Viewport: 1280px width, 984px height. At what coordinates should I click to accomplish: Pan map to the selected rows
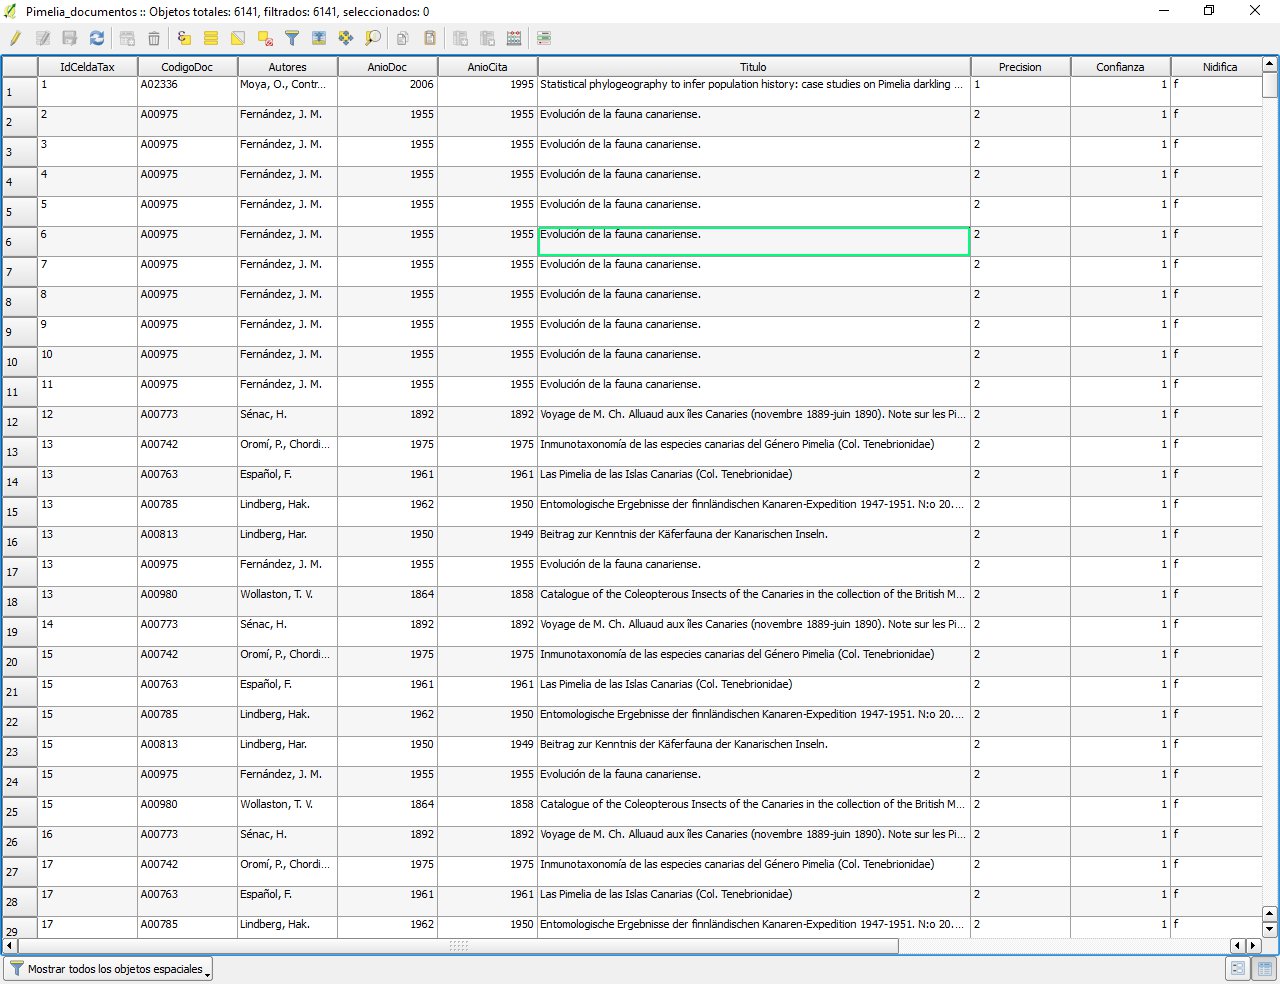tap(346, 38)
